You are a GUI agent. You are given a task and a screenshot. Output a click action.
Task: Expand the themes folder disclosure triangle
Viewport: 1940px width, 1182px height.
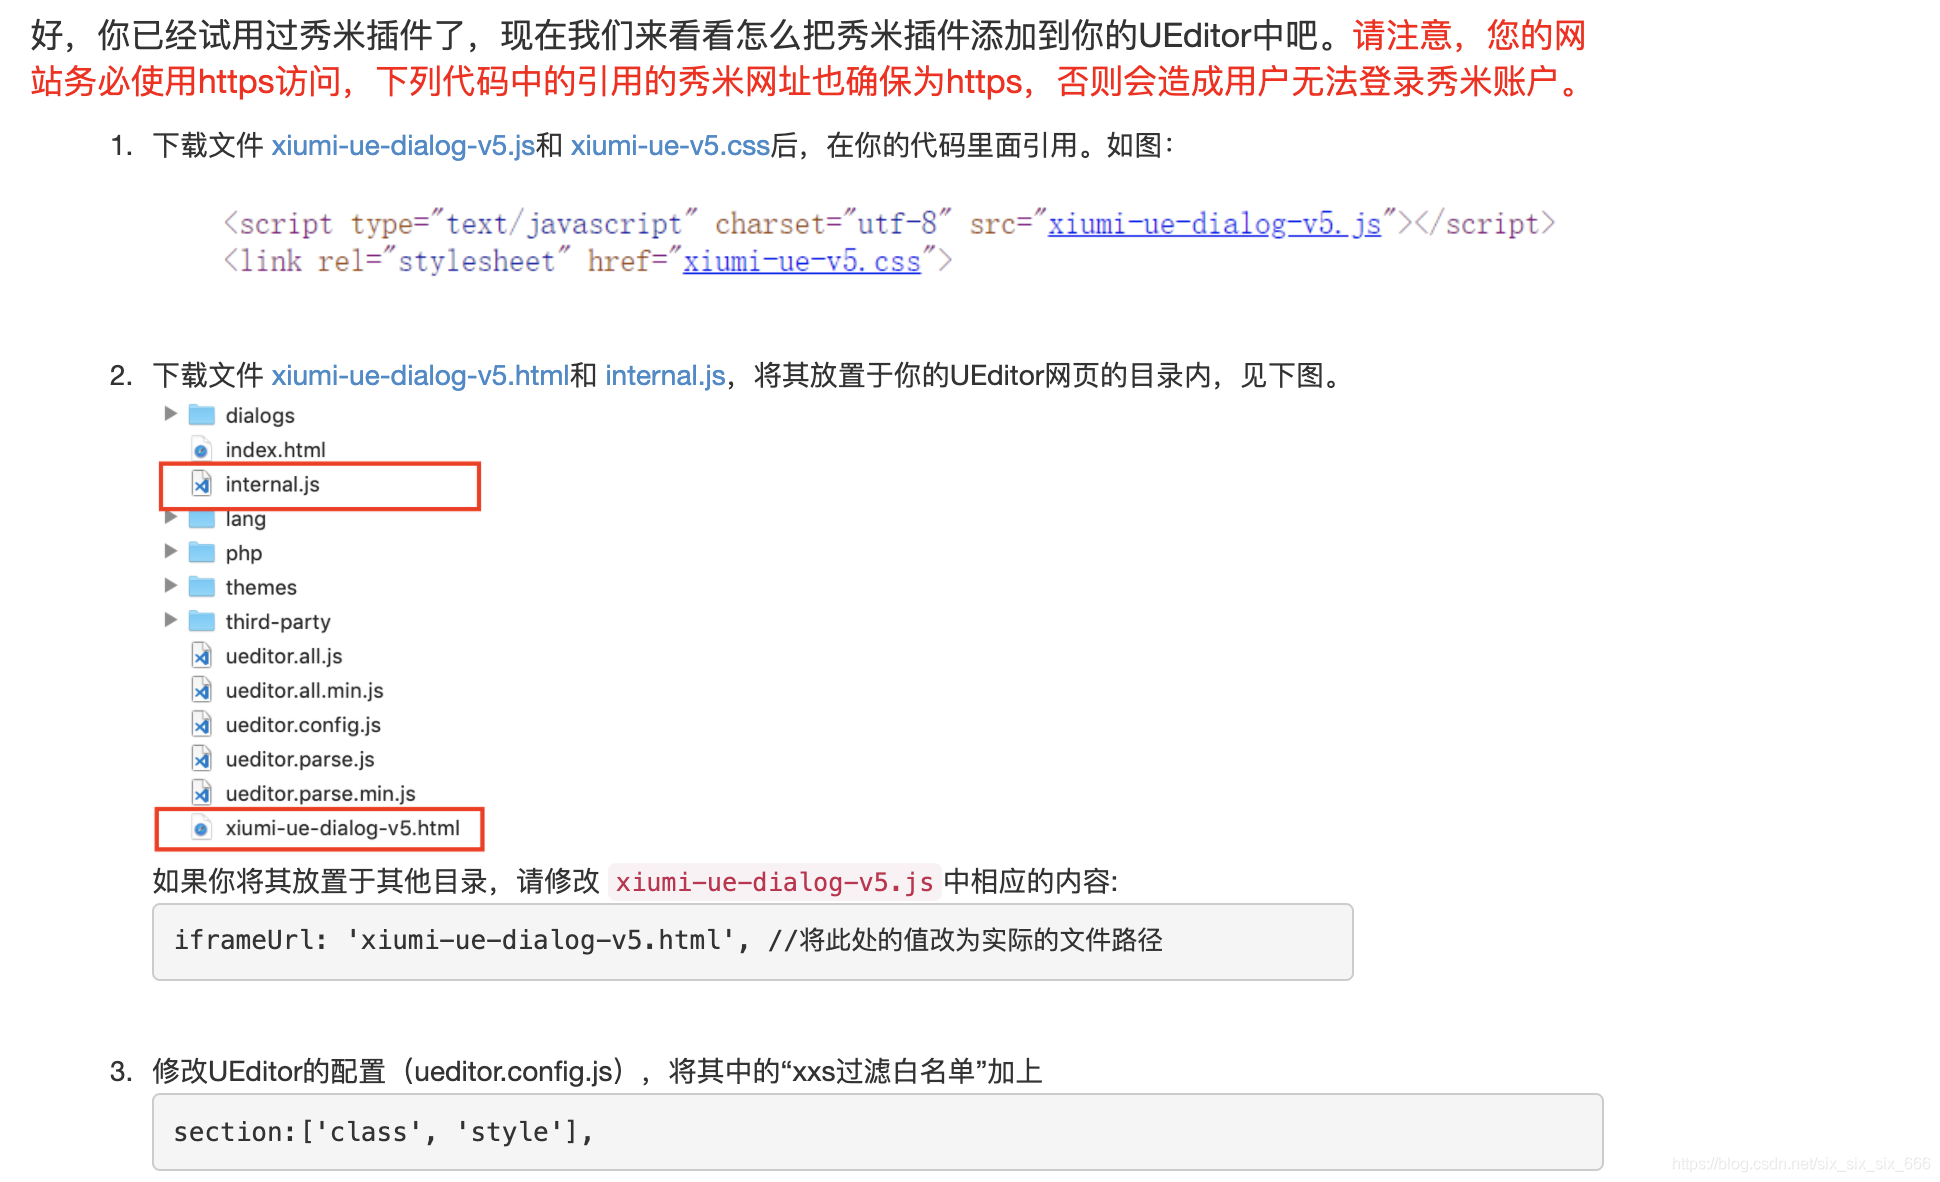pos(170,586)
